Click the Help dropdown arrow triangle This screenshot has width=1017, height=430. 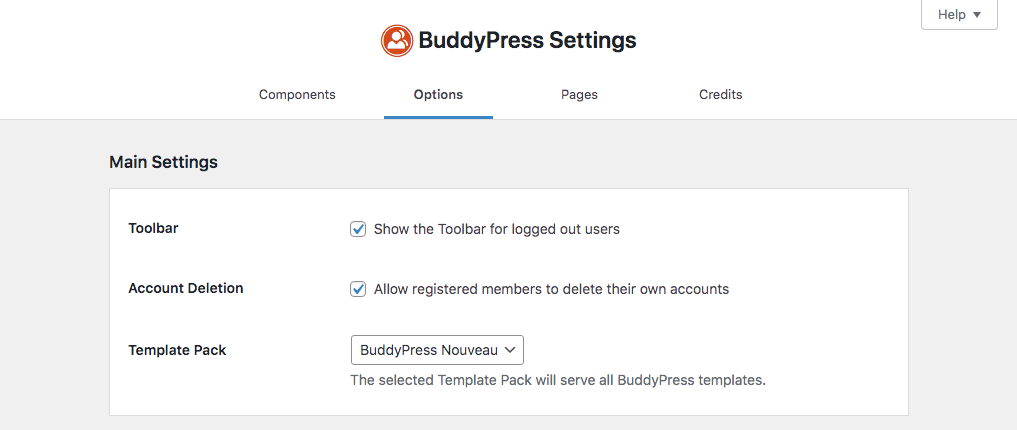tap(977, 15)
